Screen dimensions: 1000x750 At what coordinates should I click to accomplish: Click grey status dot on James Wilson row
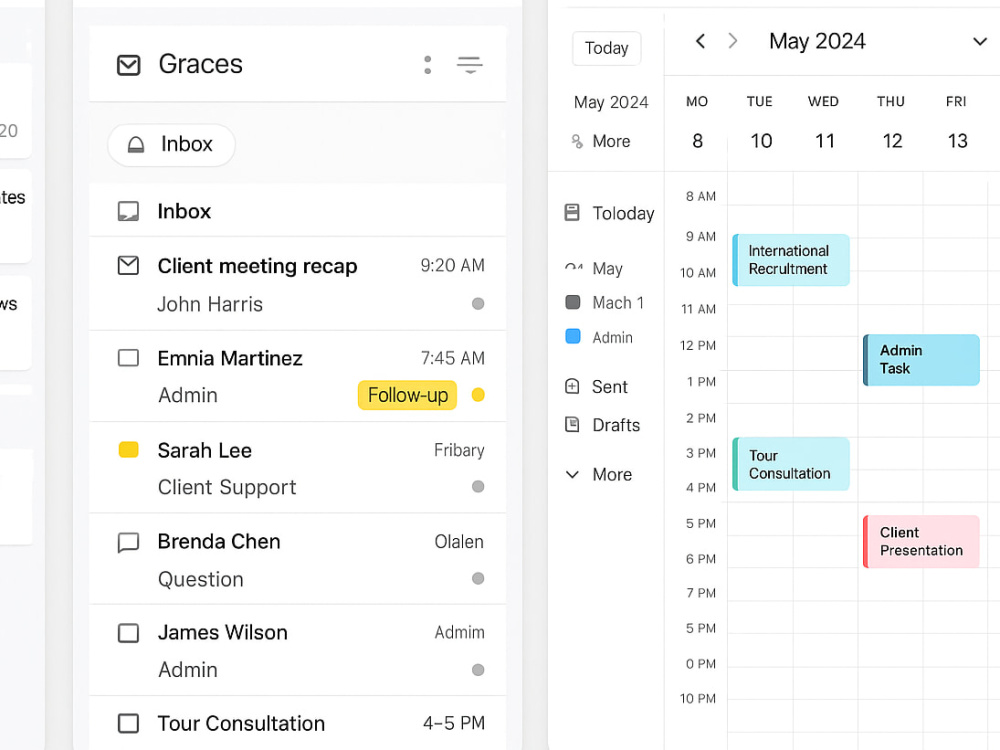pyautogui.click(x=478, y=670)
